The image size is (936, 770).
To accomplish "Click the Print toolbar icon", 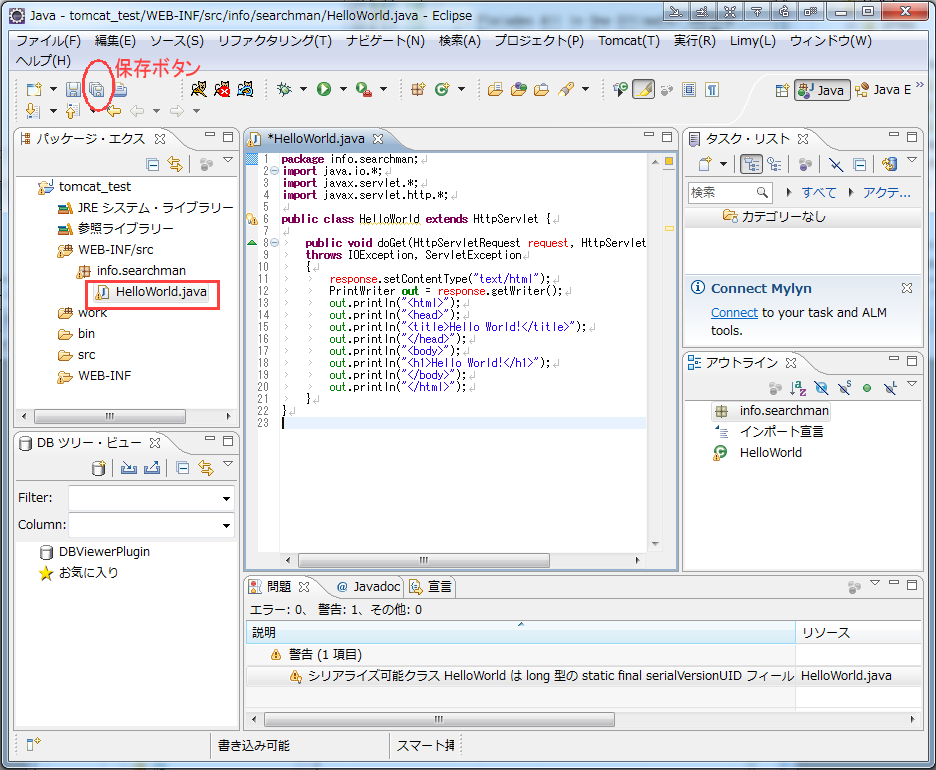I will [120, 90].
